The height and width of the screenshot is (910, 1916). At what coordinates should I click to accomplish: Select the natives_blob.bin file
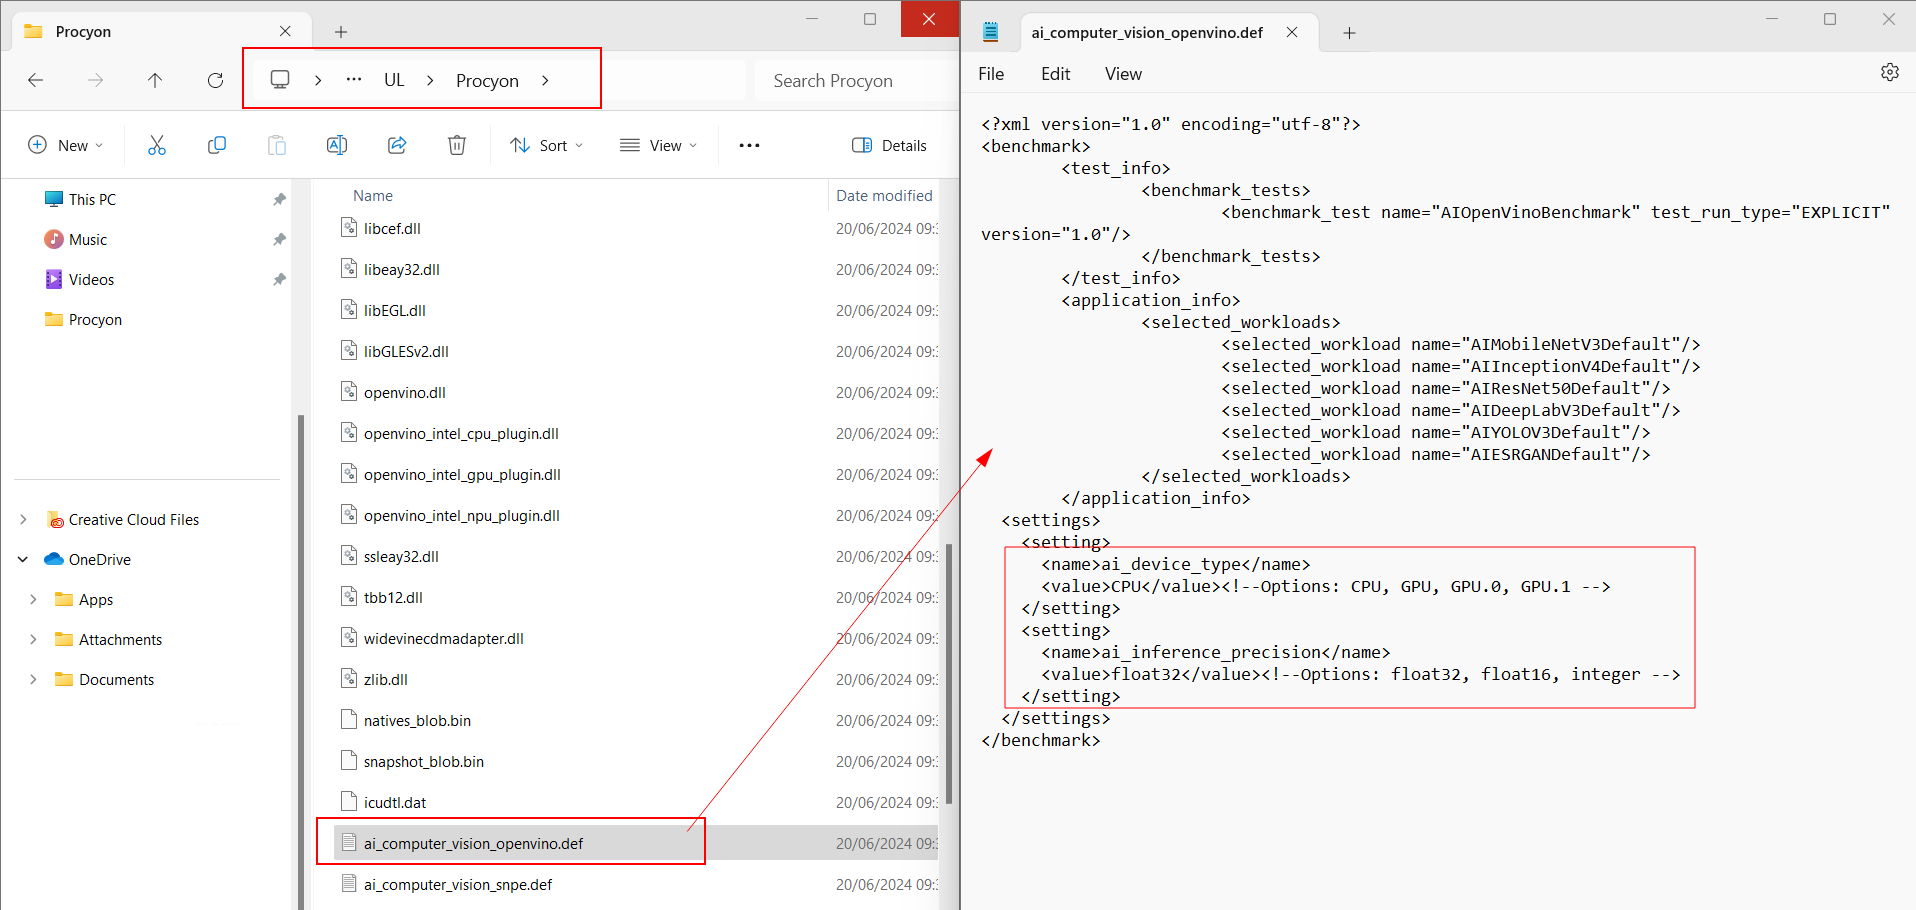pyautogui.click(x=417, y=720)
